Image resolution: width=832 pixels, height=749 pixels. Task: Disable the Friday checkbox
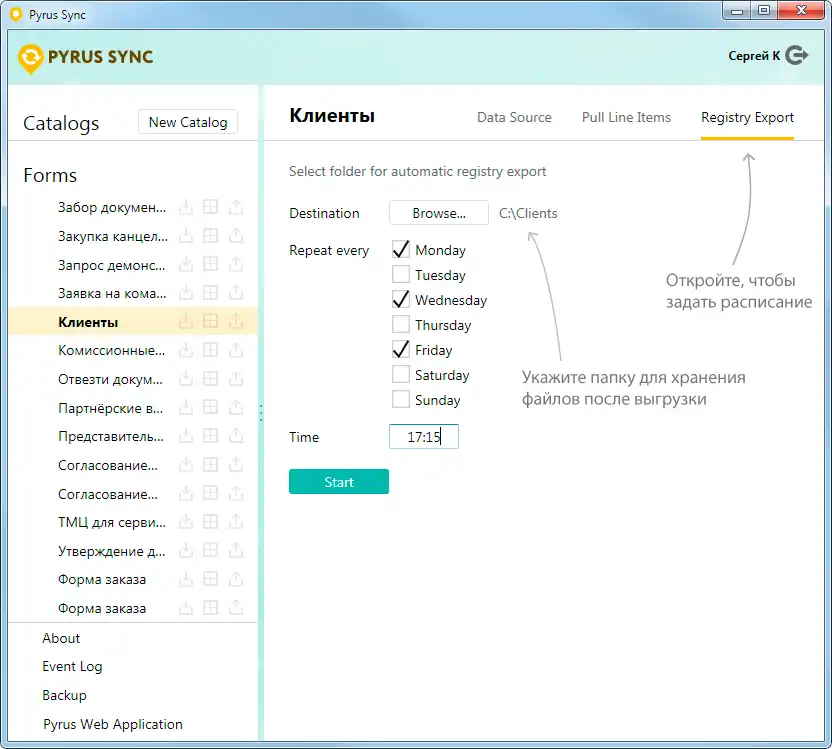coord(401,349)
